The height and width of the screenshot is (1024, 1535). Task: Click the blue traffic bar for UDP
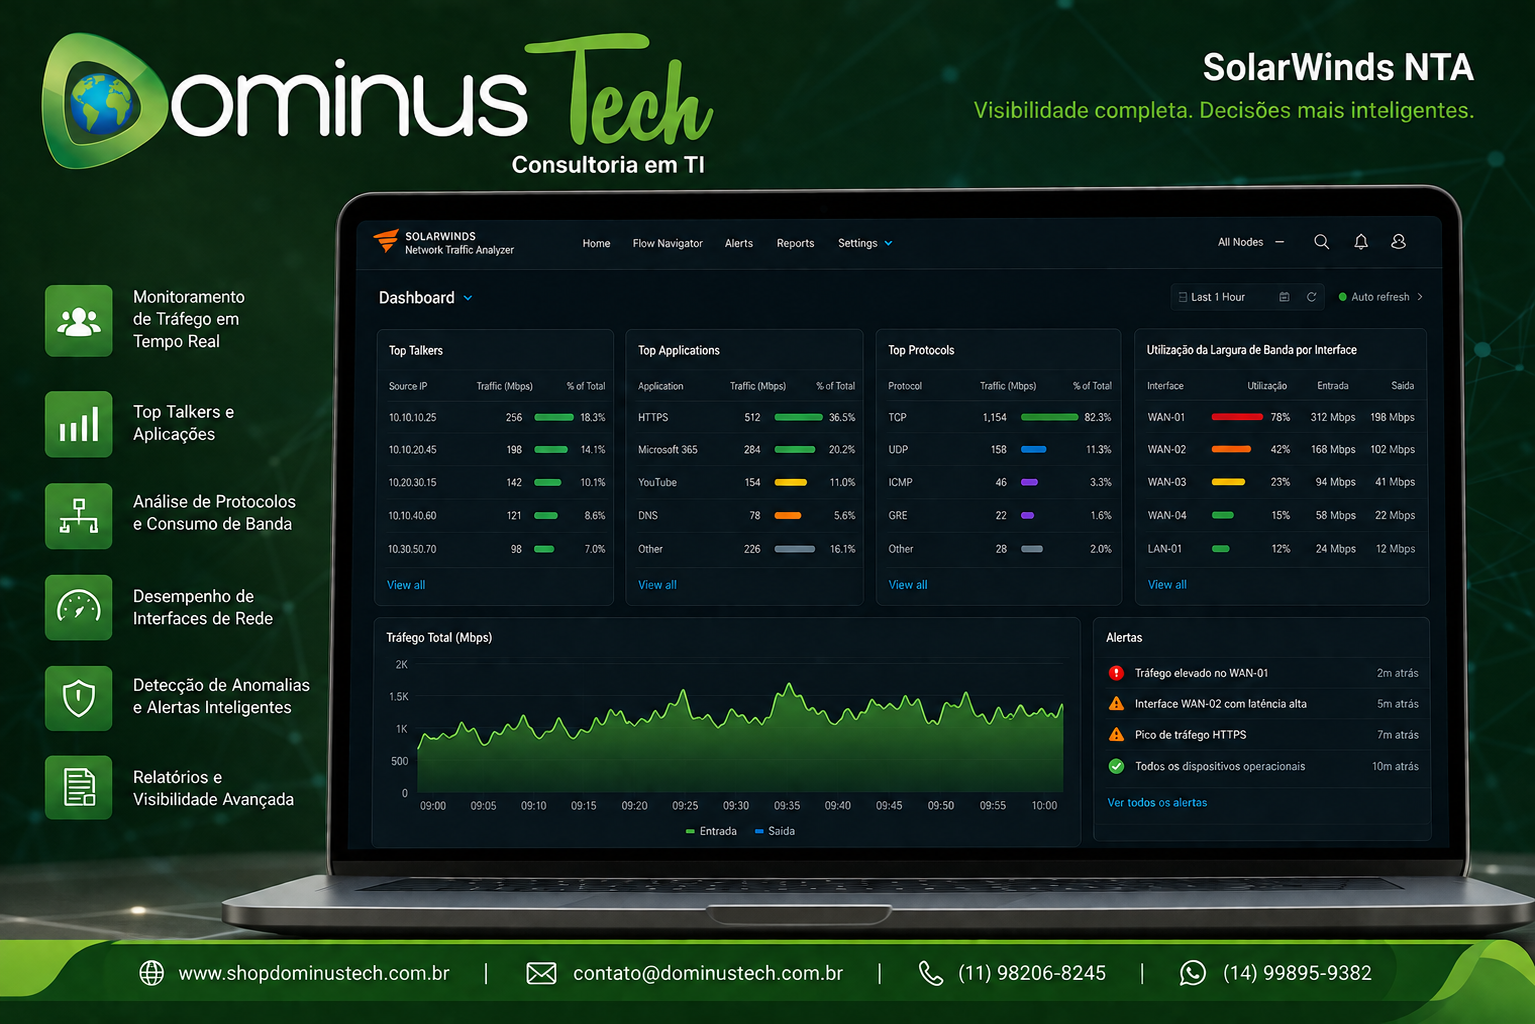[1033, 450]
